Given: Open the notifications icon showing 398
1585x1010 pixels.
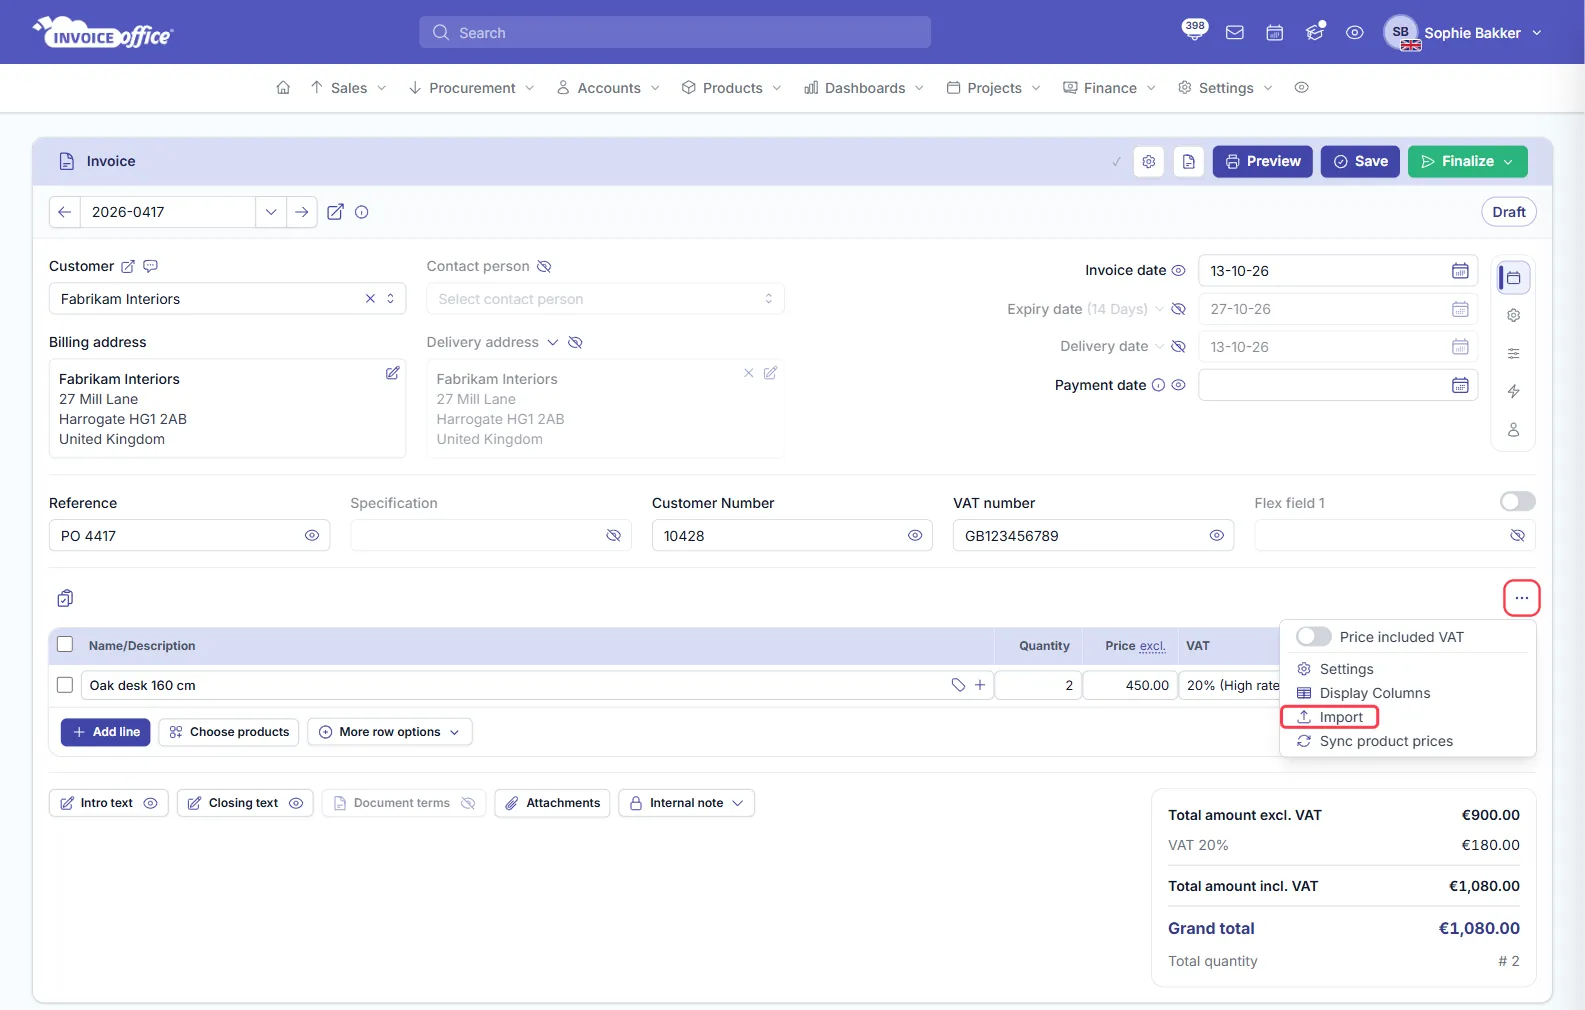Looking at the screenshot, I should pyautogui.click(x=1194, y=31).
